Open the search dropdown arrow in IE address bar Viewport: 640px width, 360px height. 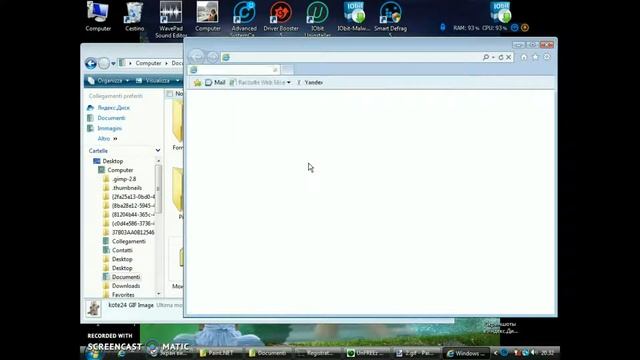tap(493, 57)
